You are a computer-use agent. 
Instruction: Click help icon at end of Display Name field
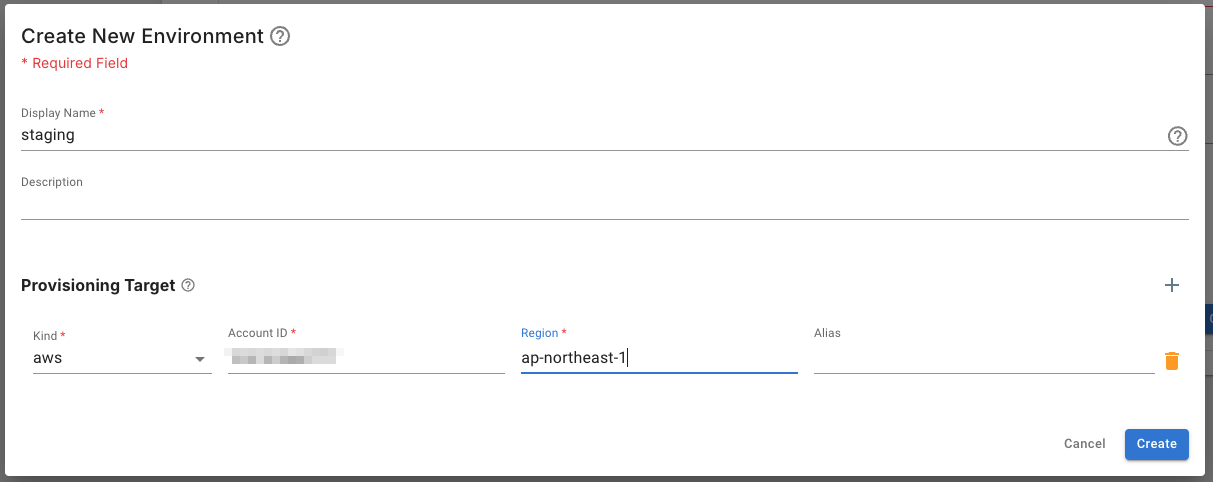pyautogui.click(x=1177, y=136)
